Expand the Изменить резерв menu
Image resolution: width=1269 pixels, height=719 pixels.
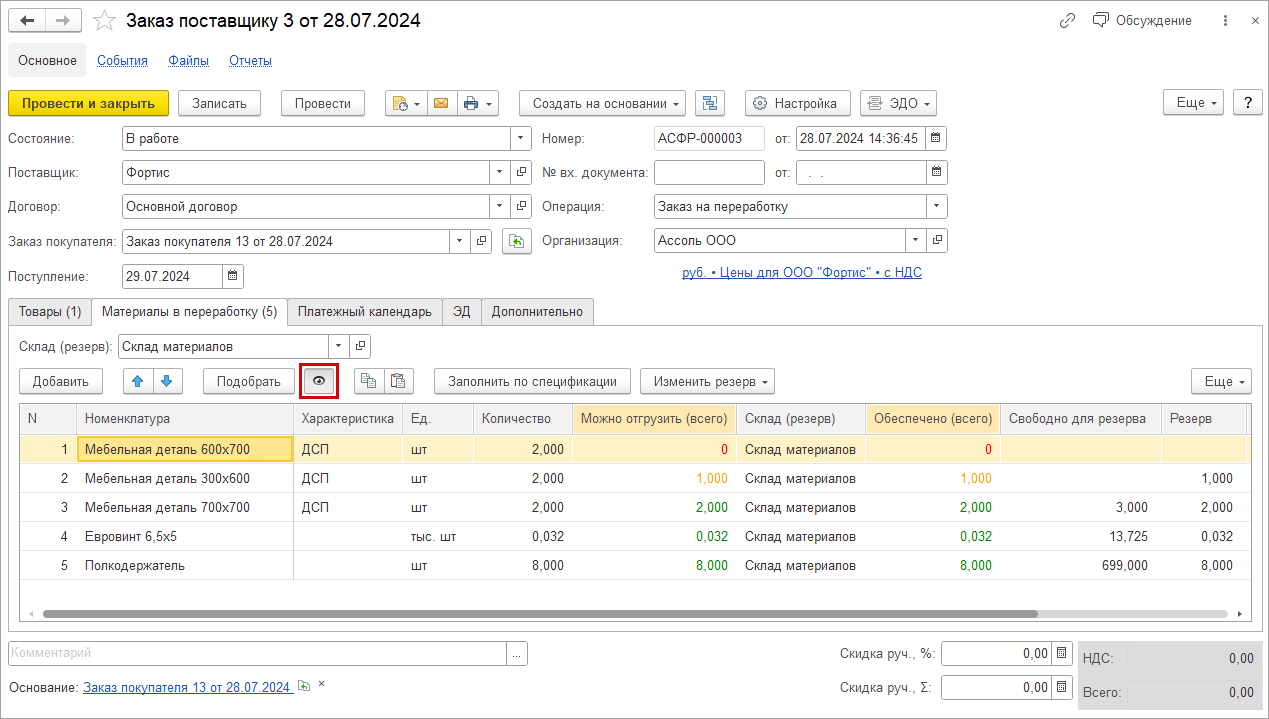707,381
